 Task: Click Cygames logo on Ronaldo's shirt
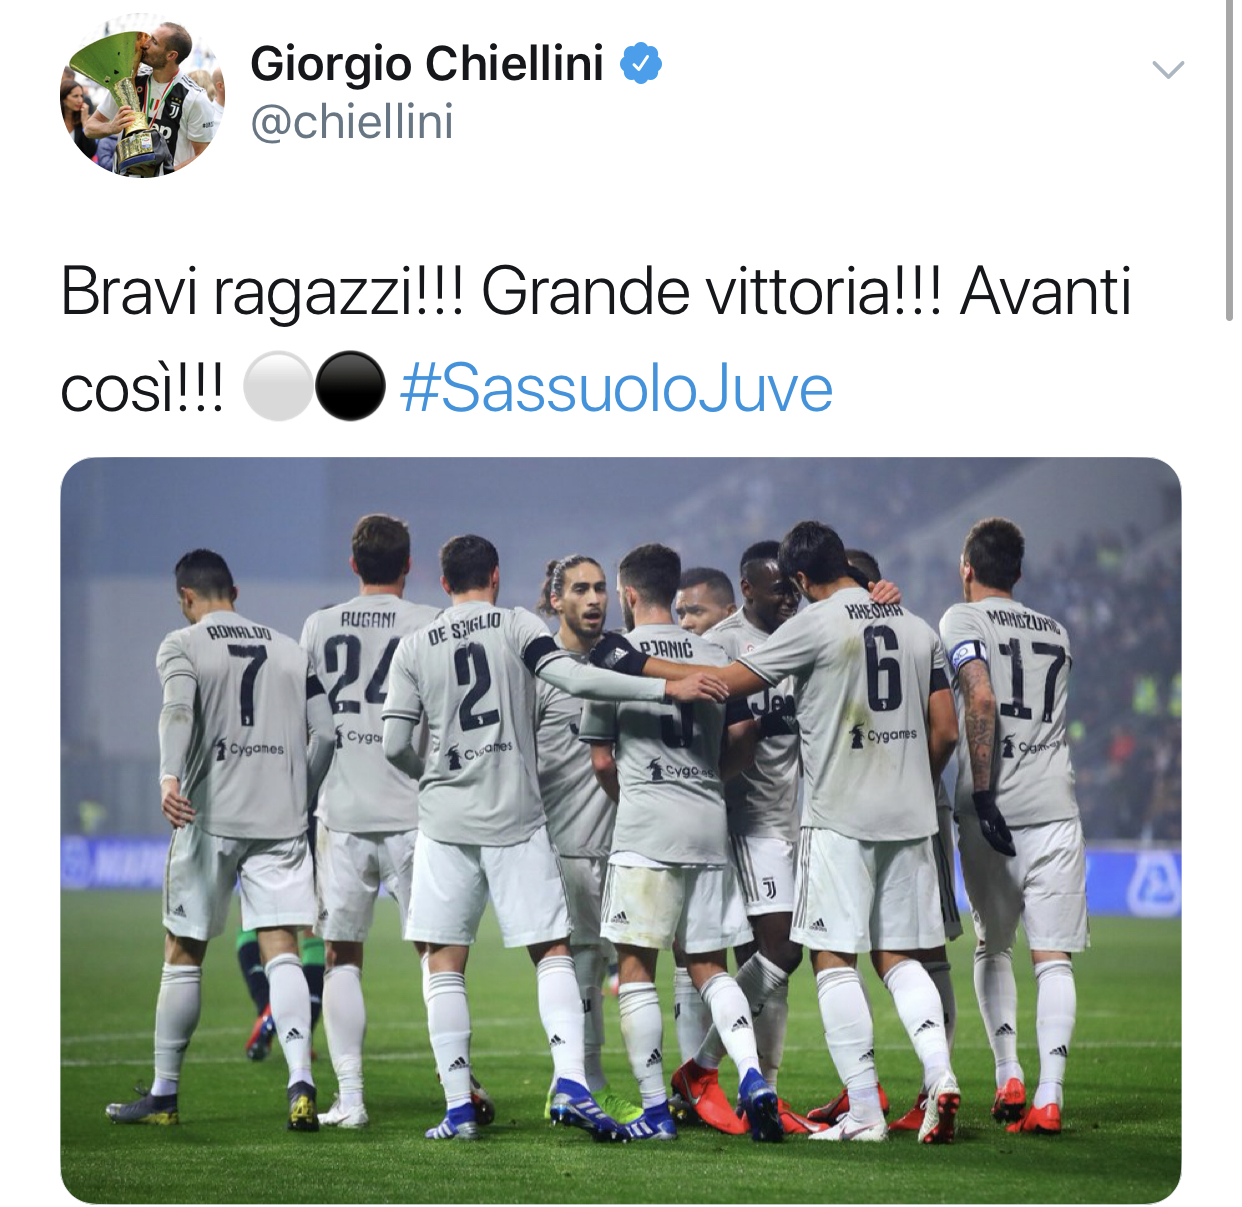pyautogui.click(x=250, y=748)
